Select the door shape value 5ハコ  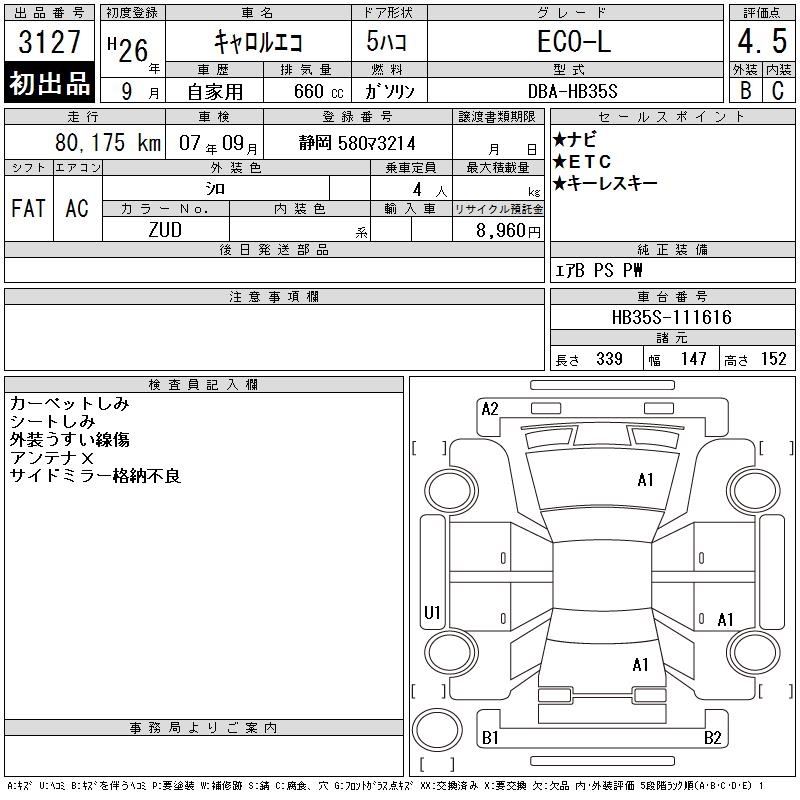click(386, 41)
